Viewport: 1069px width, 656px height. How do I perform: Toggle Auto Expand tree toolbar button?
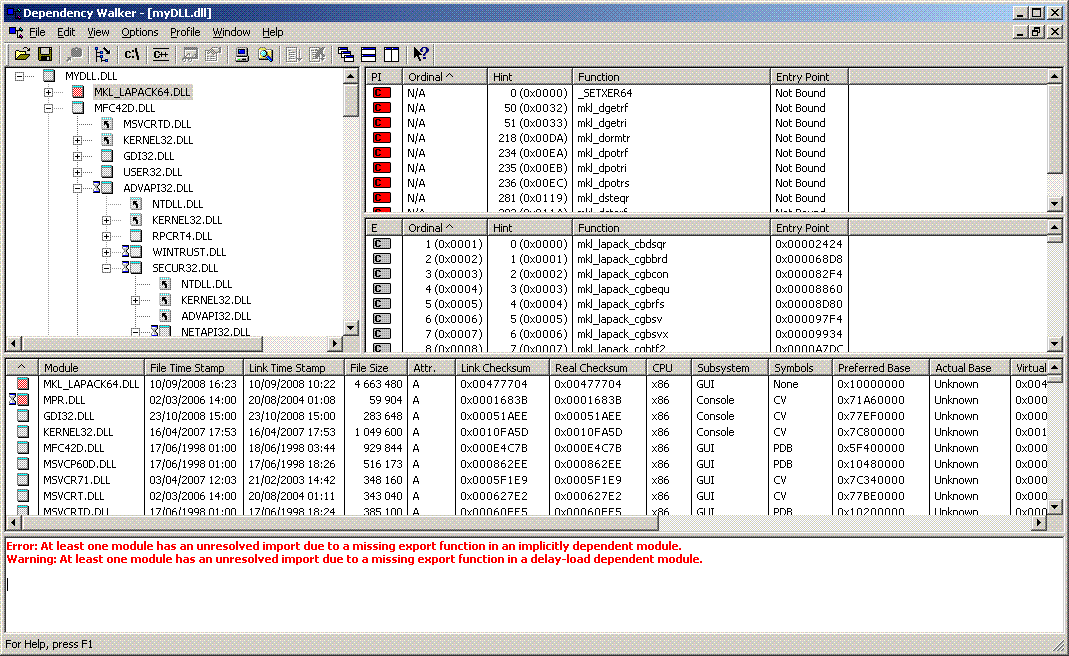click(102, 54)
